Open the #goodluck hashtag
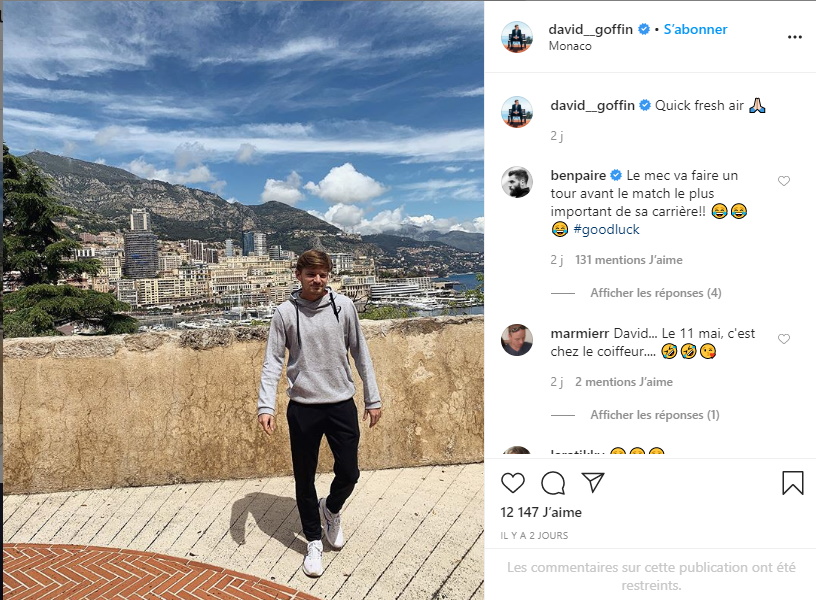The width and height of the screenshot is (816, 600). pyautogui.click(x=606, y=229)
